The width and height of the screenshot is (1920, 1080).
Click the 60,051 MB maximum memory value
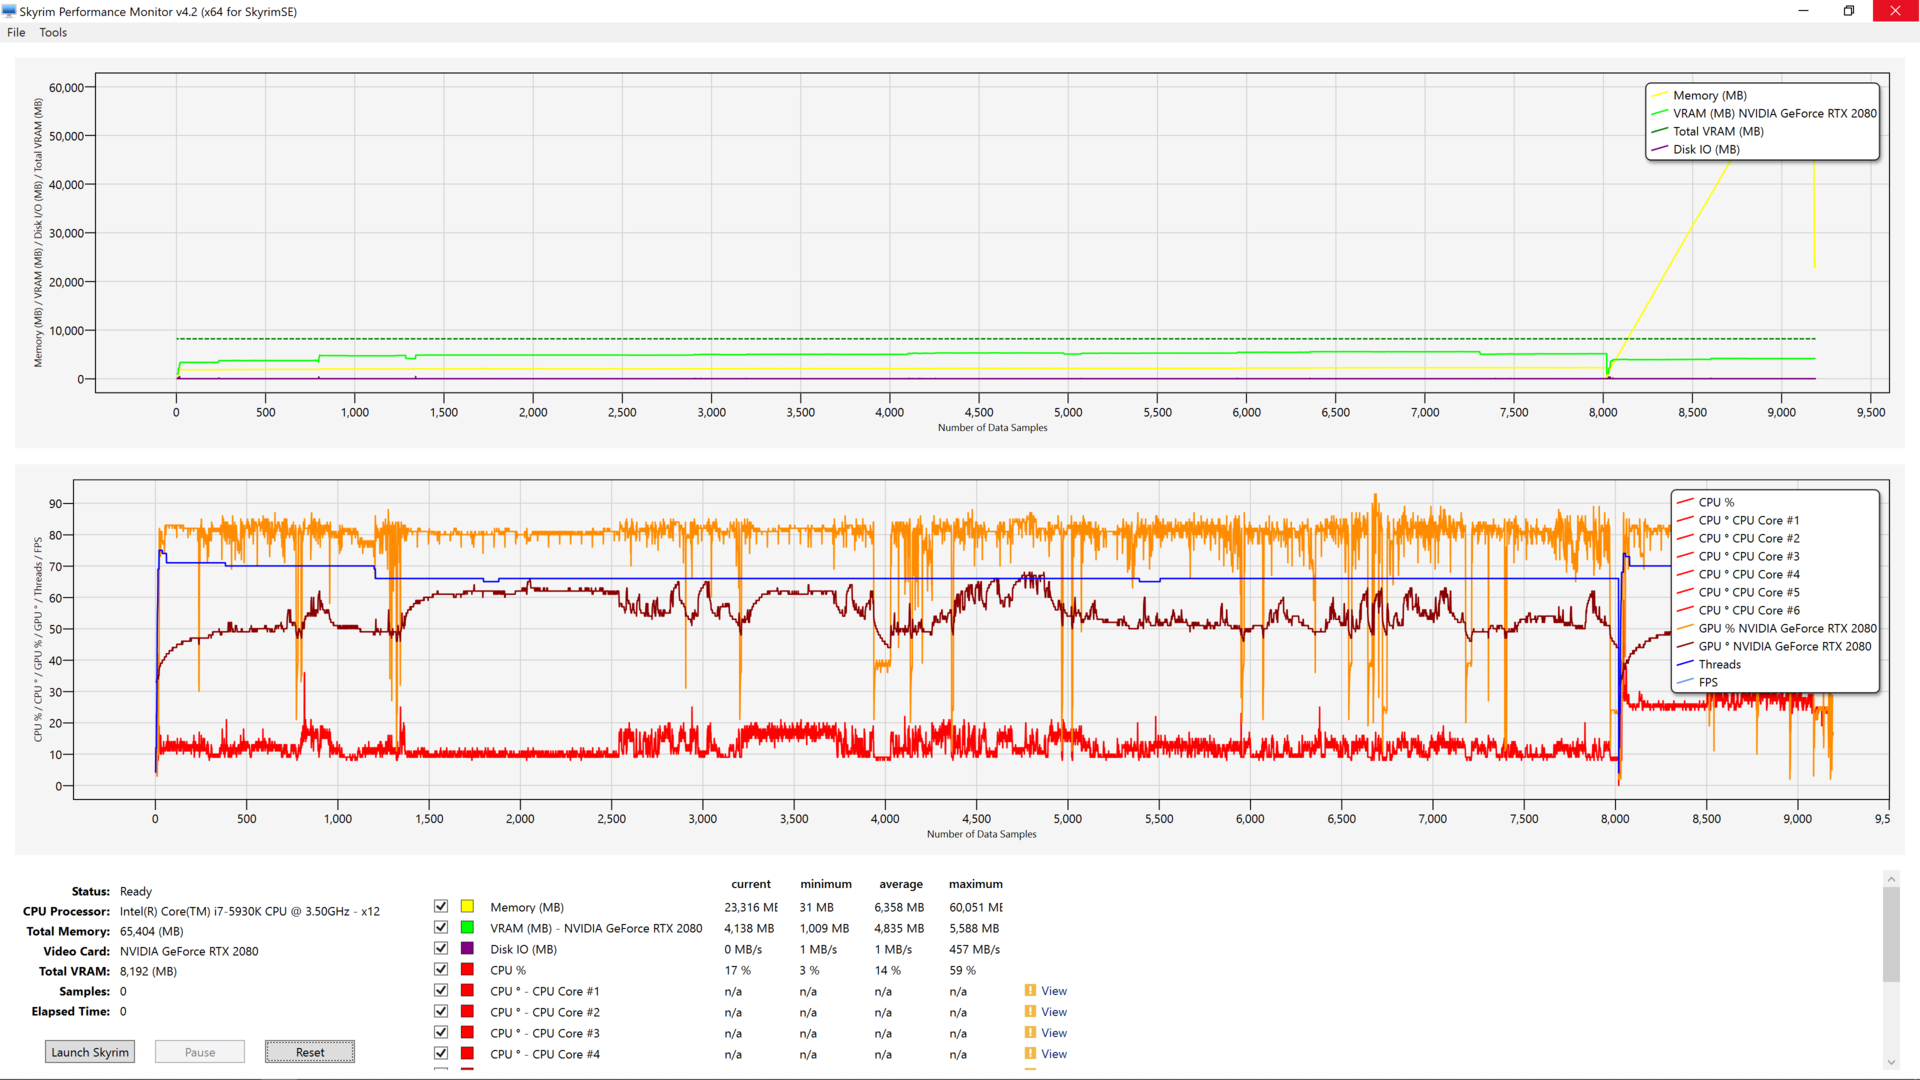point(976,907)
